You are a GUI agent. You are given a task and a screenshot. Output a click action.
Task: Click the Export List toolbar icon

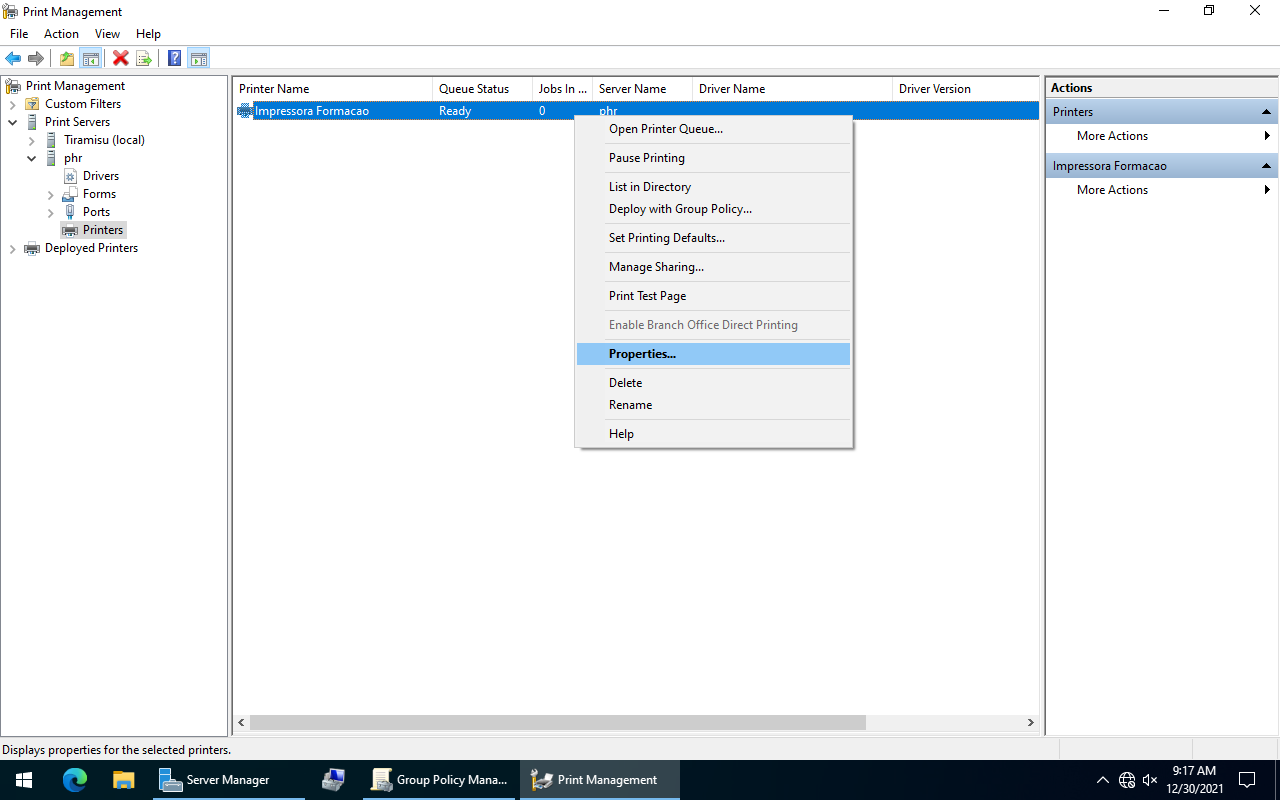pyautogui.click(x=144, y=58)
